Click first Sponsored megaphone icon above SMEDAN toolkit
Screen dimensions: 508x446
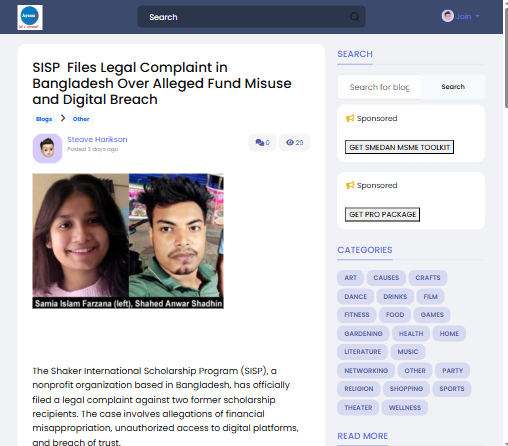click(350, 118)
